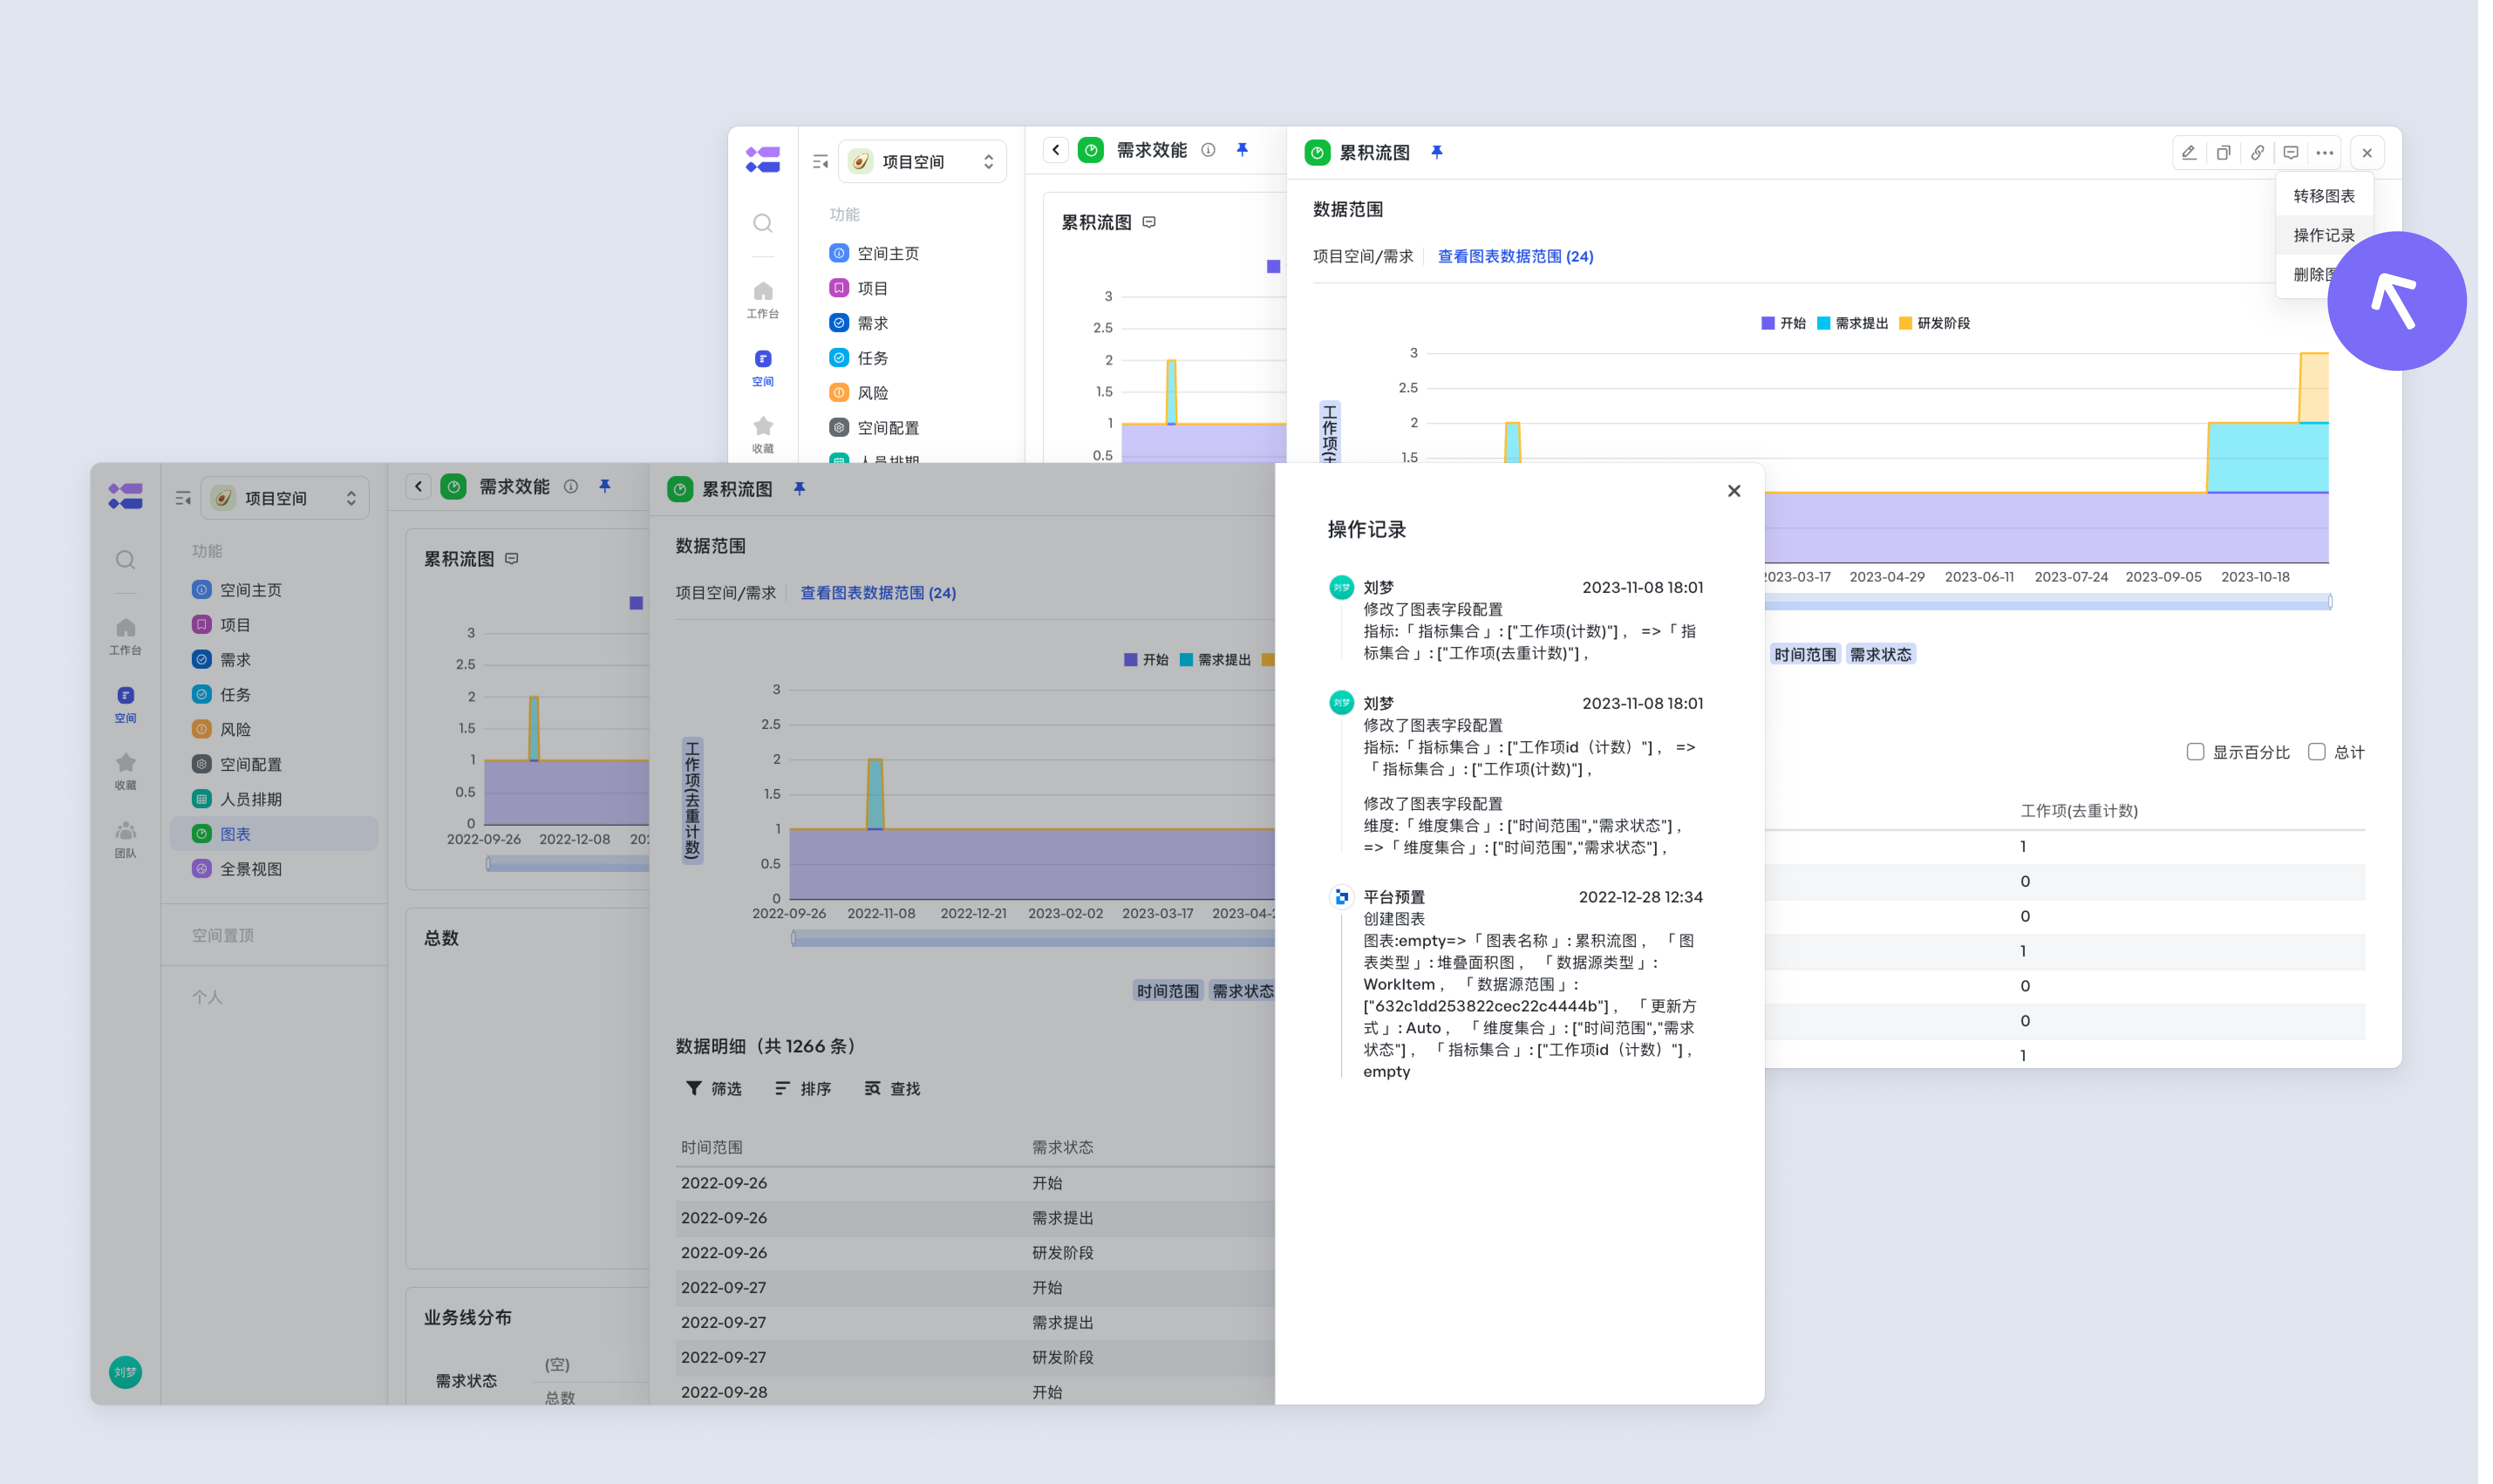Click the 筛选 filter button

coord(714,1088)
